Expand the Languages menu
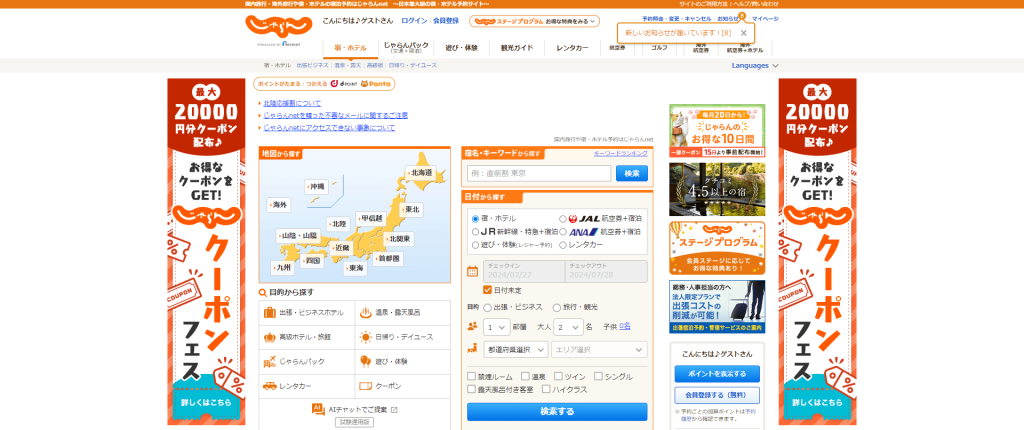The image size is (1024, 430). coord(755,65)
